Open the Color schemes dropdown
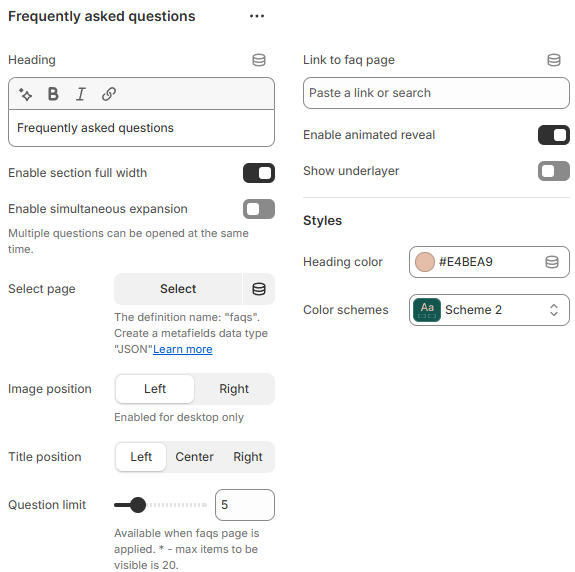 [x=489, y=310]
